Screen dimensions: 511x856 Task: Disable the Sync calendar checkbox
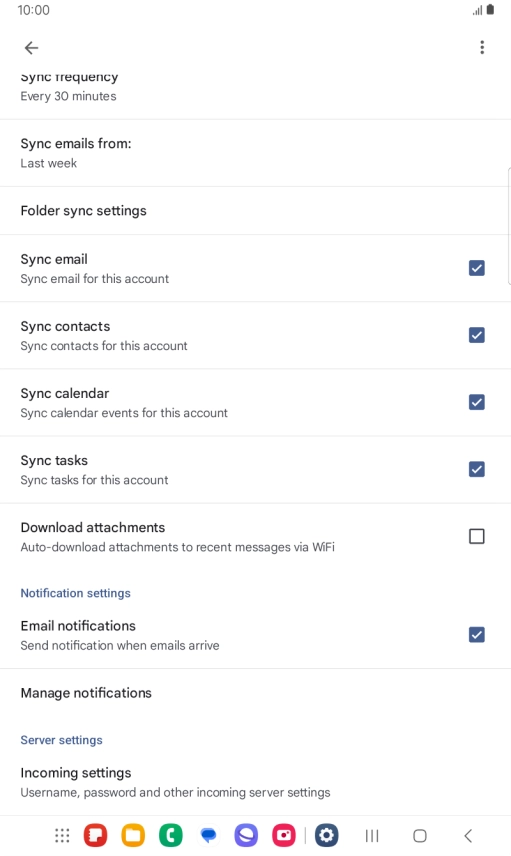click(477, 402)
